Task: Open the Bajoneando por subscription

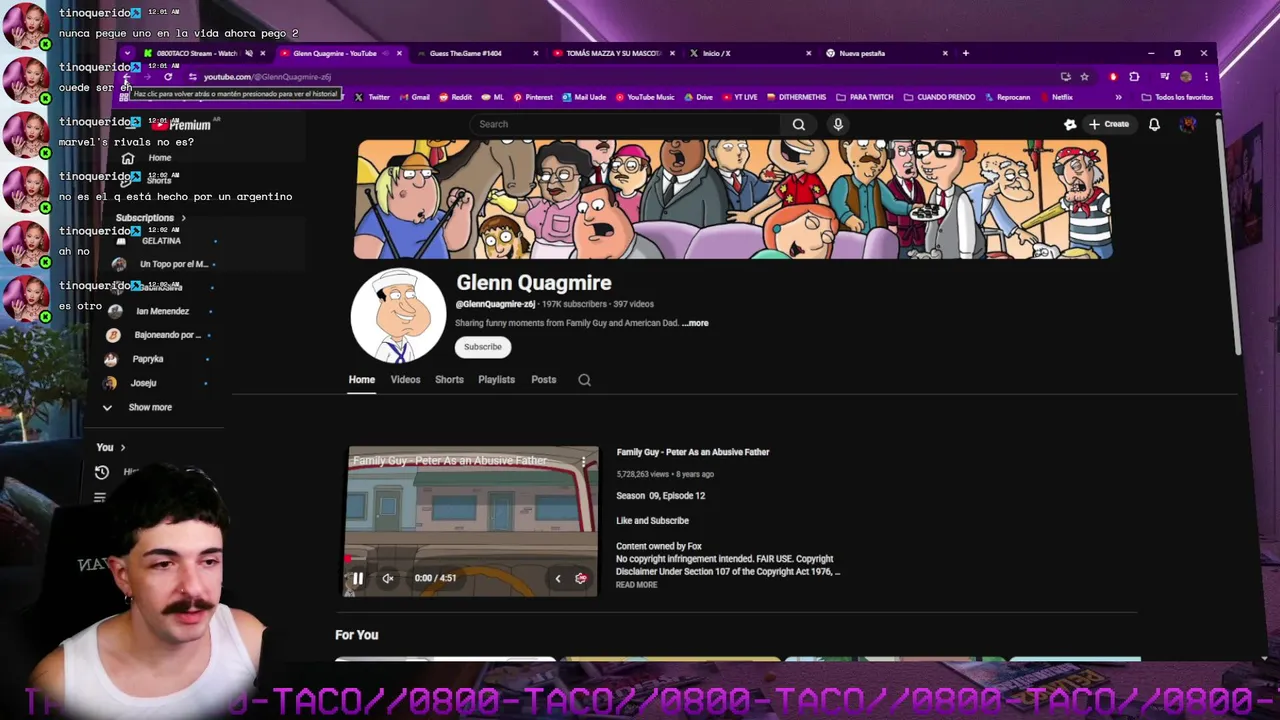Action: [x=167, y=335]
